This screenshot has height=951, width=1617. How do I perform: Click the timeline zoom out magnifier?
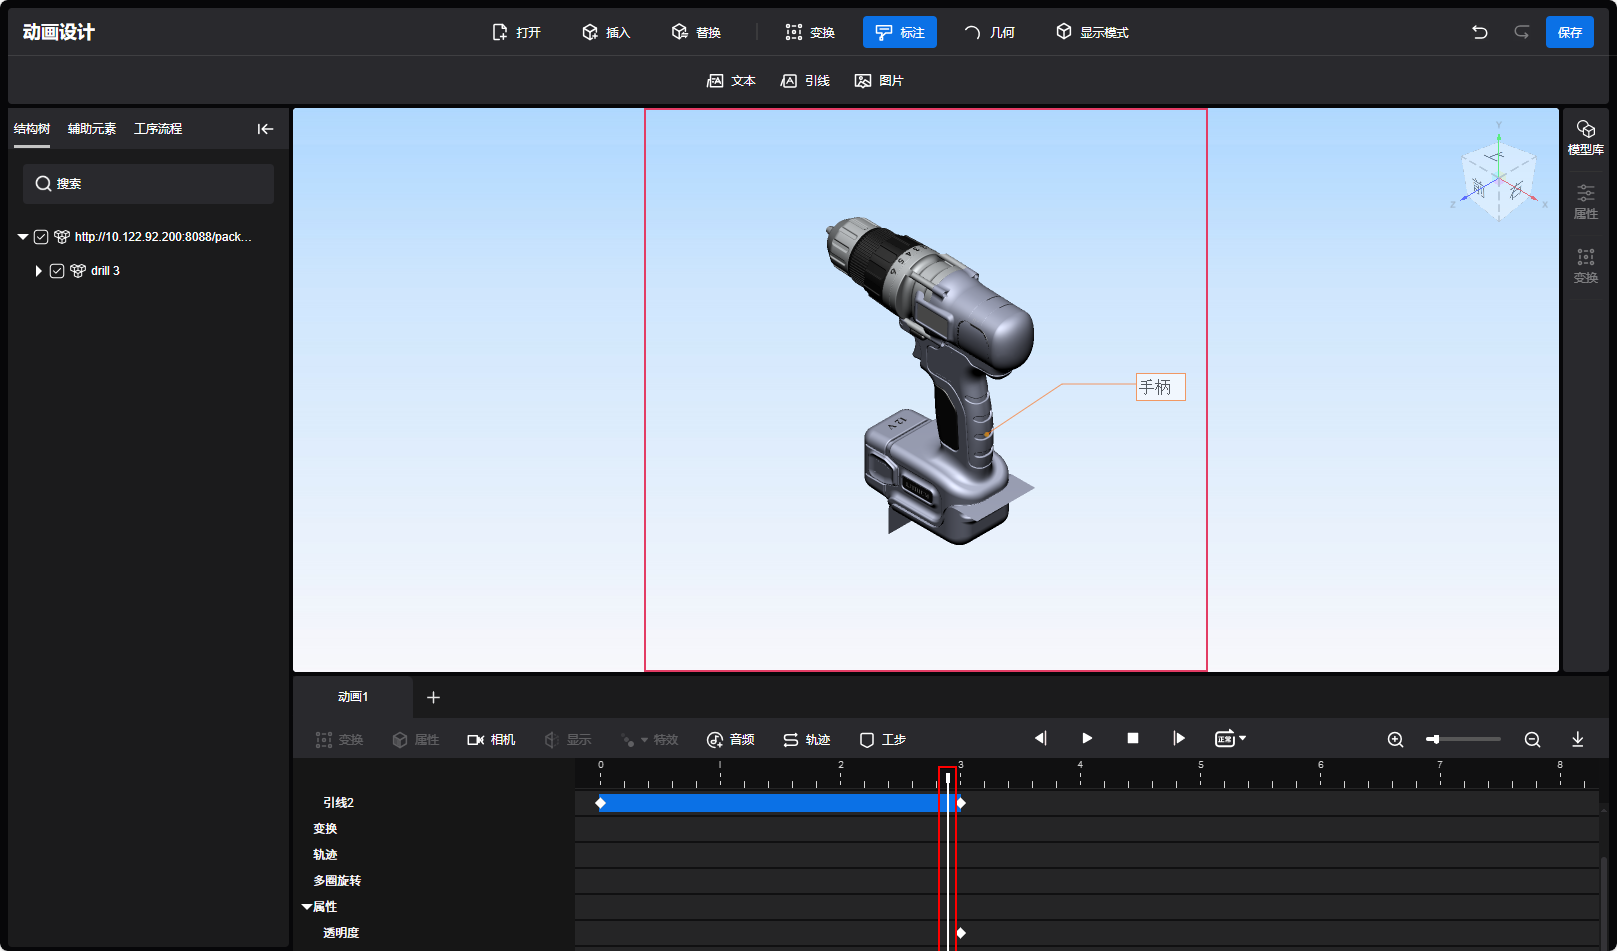pos(1532,739)
